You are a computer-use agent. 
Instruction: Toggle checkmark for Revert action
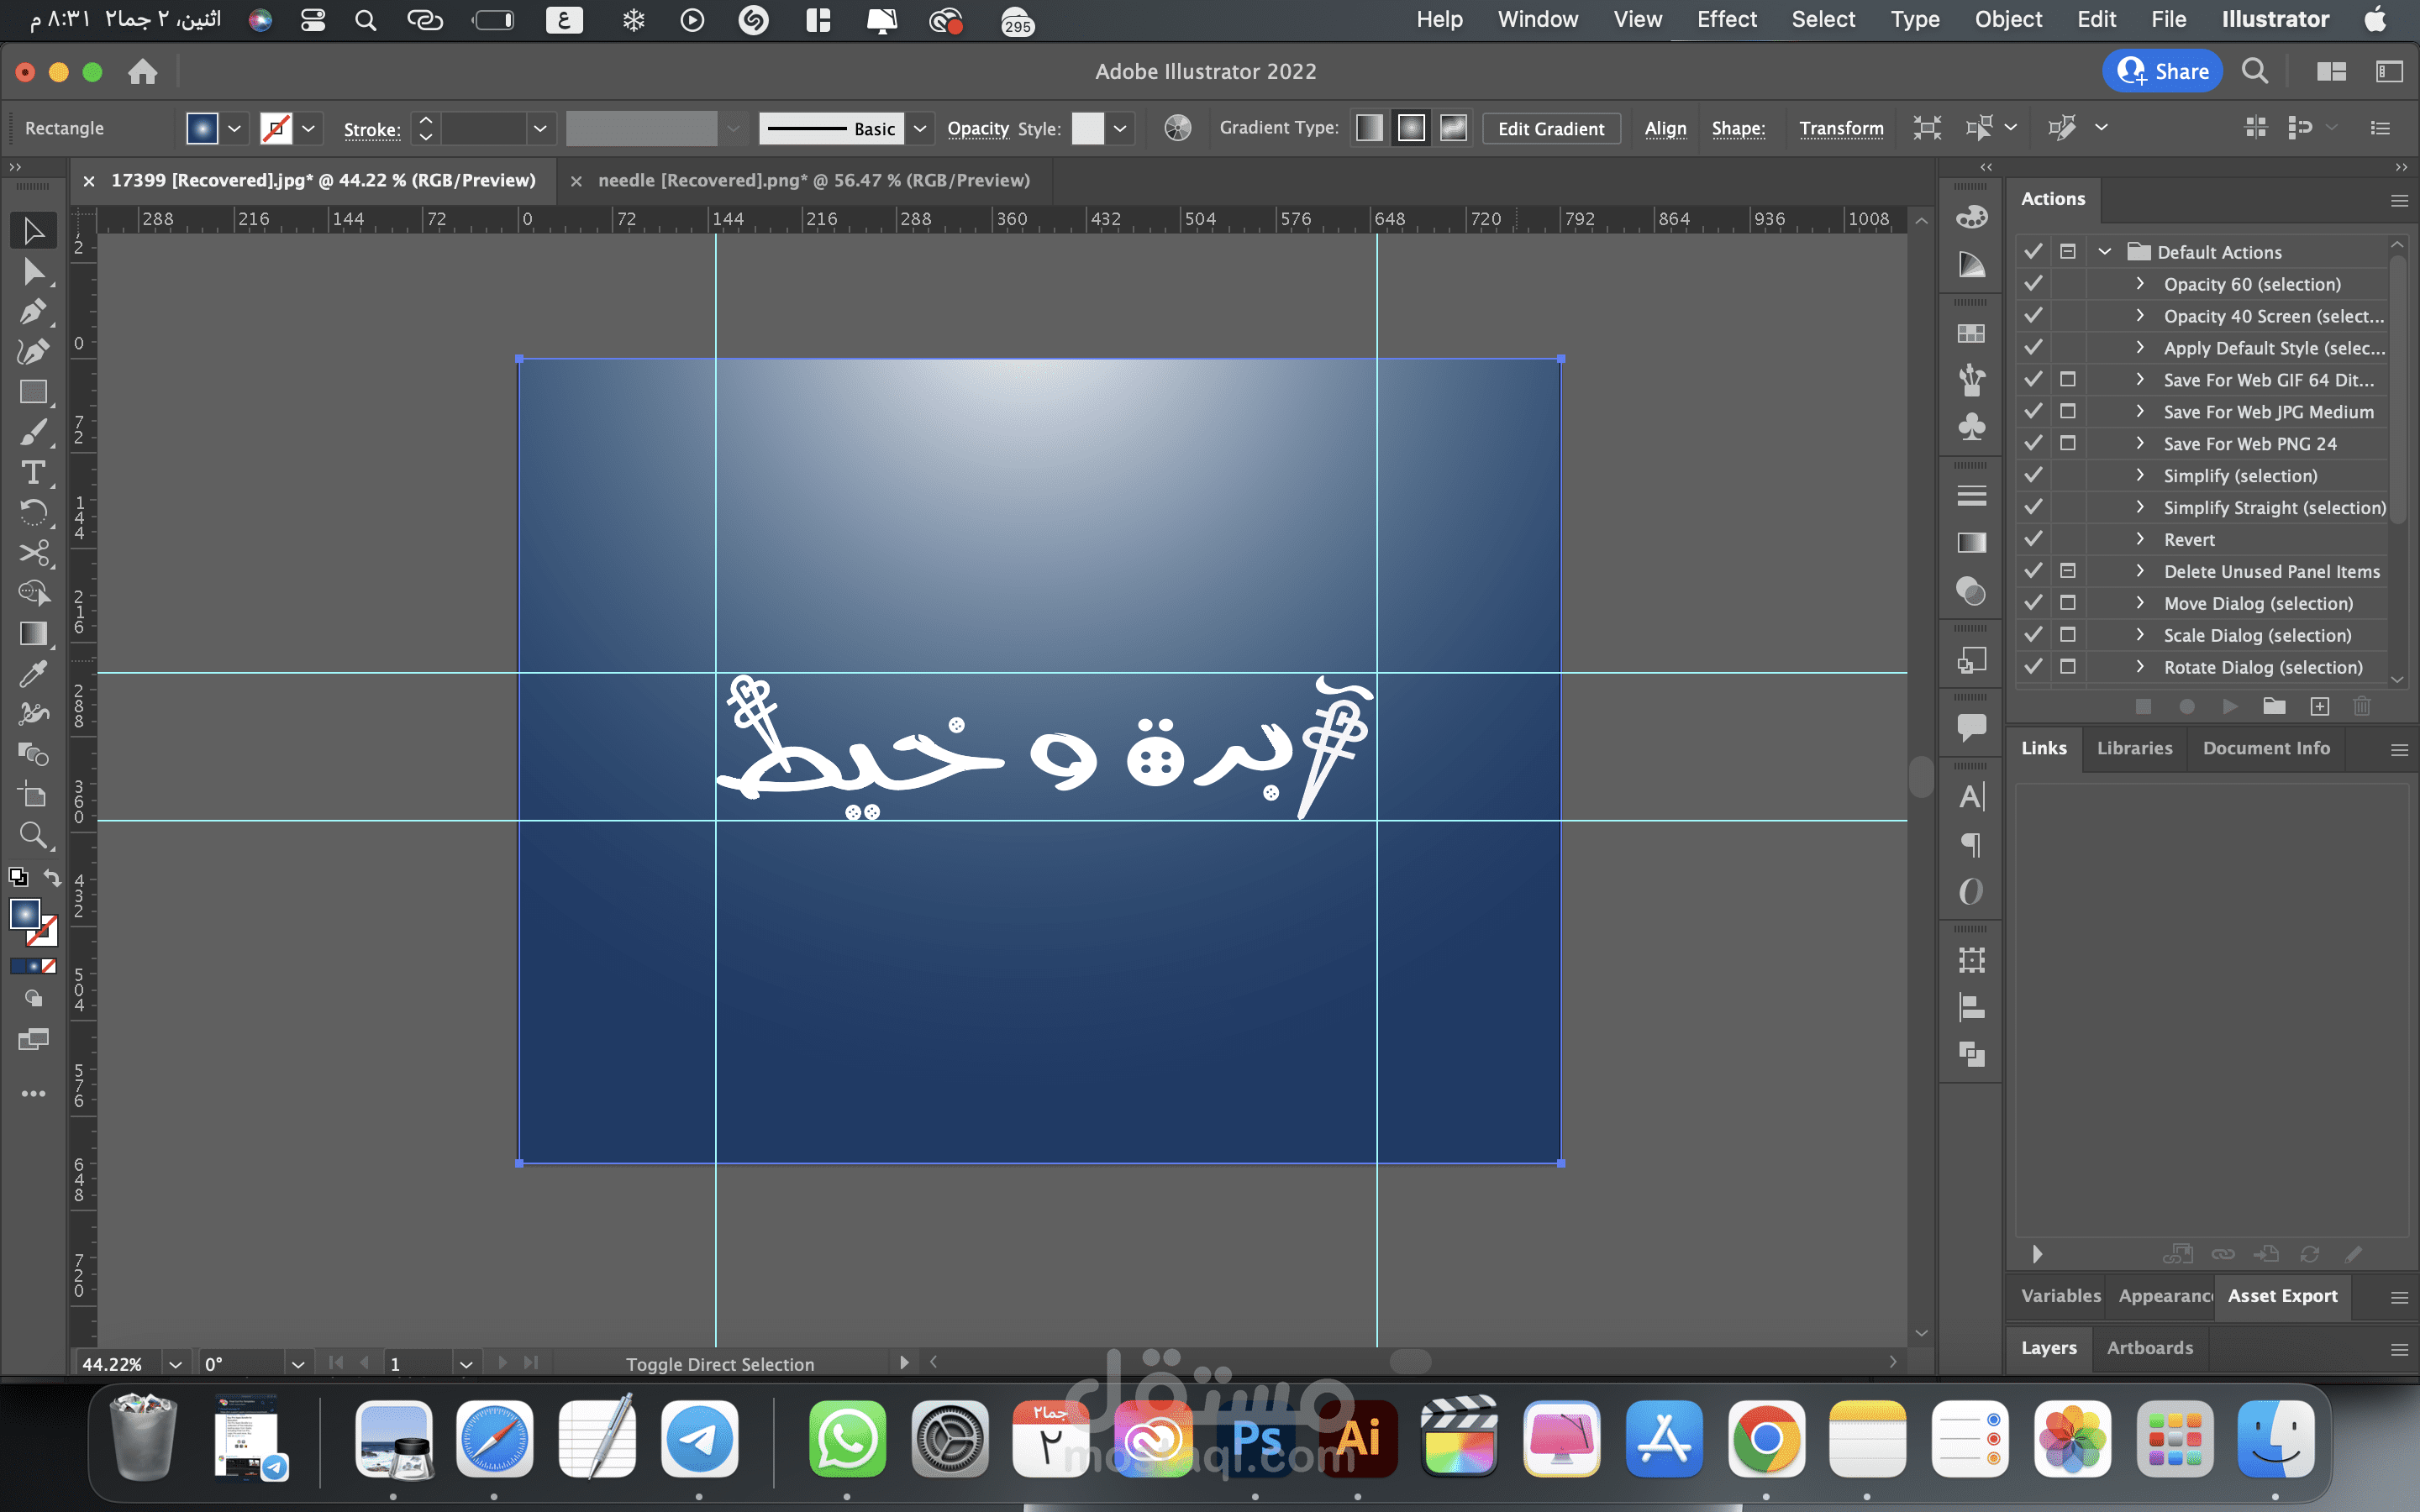click(x=2033, y=539)
